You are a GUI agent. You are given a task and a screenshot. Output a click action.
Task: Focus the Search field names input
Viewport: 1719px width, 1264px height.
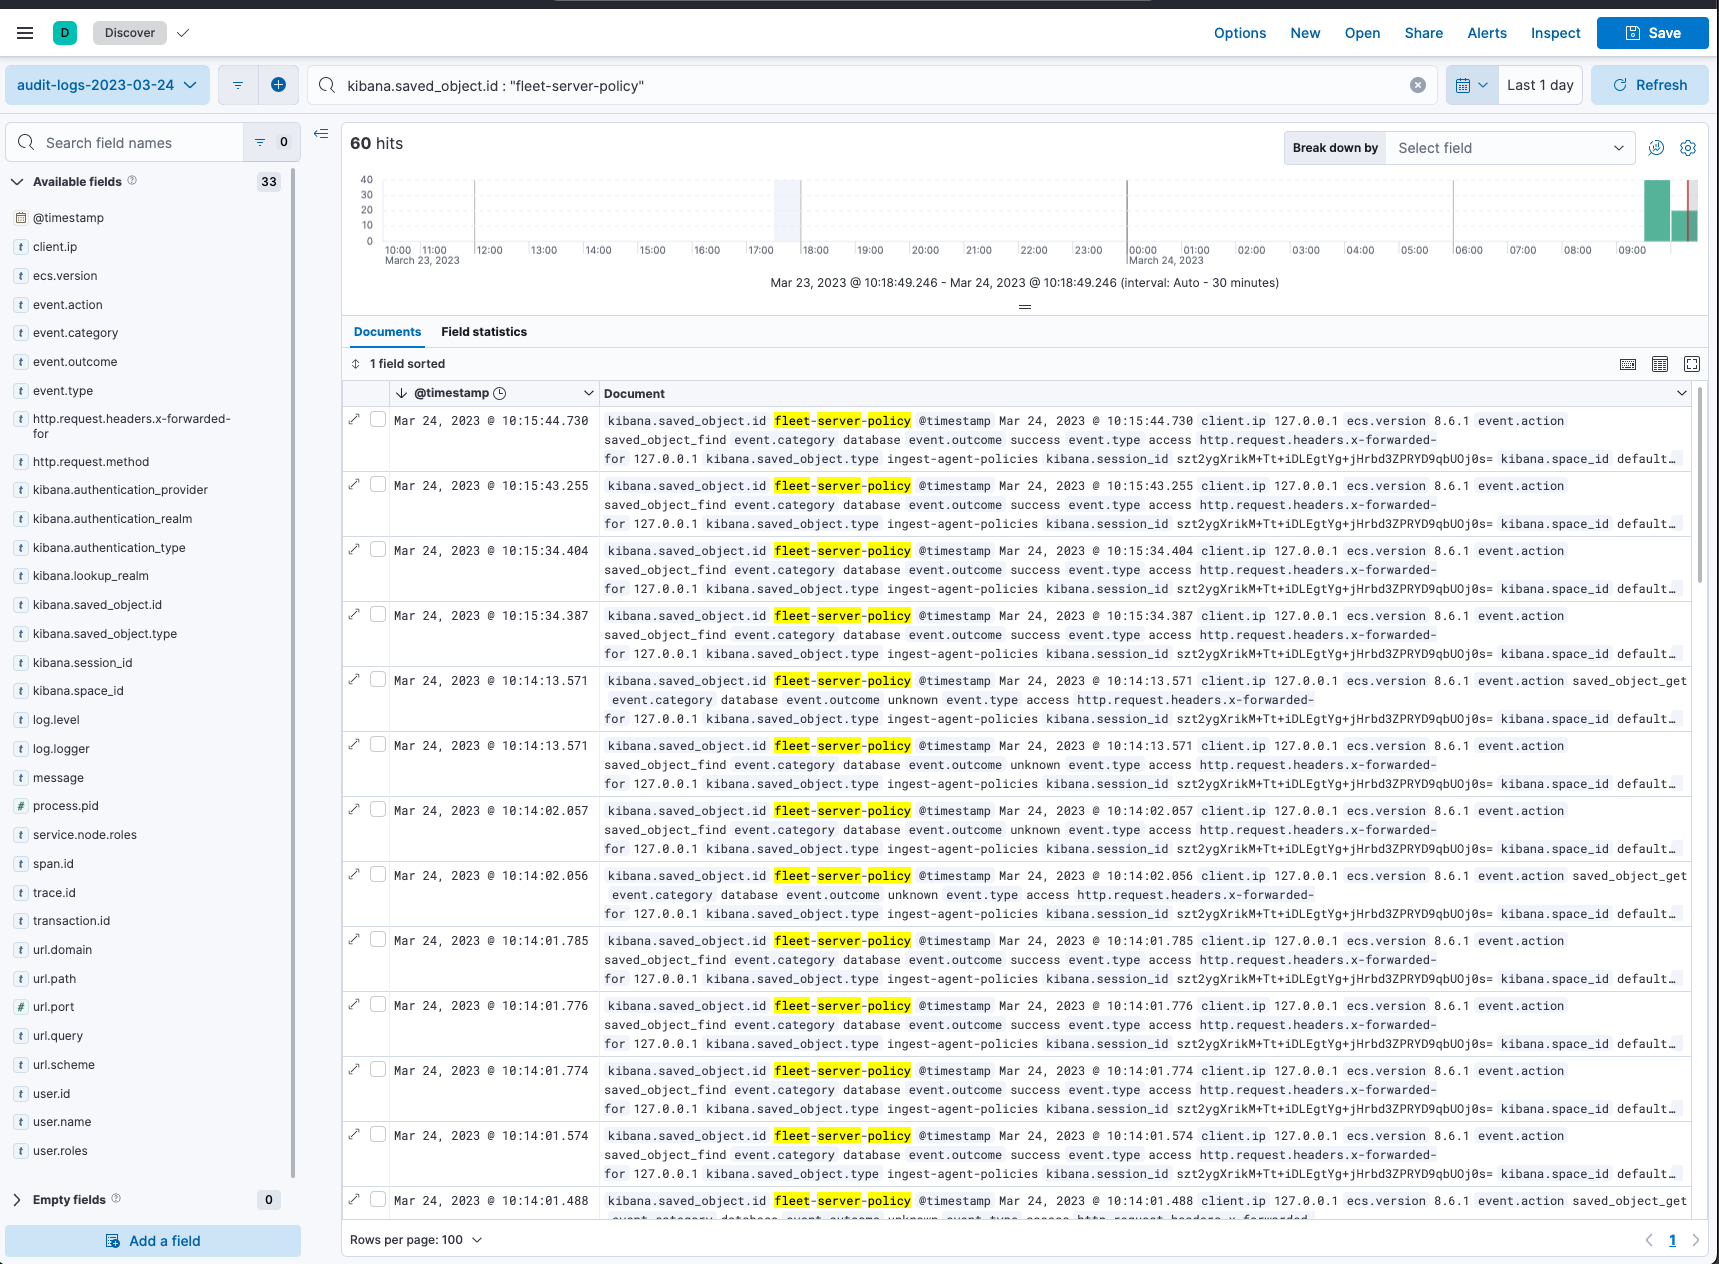click(125, 142)
